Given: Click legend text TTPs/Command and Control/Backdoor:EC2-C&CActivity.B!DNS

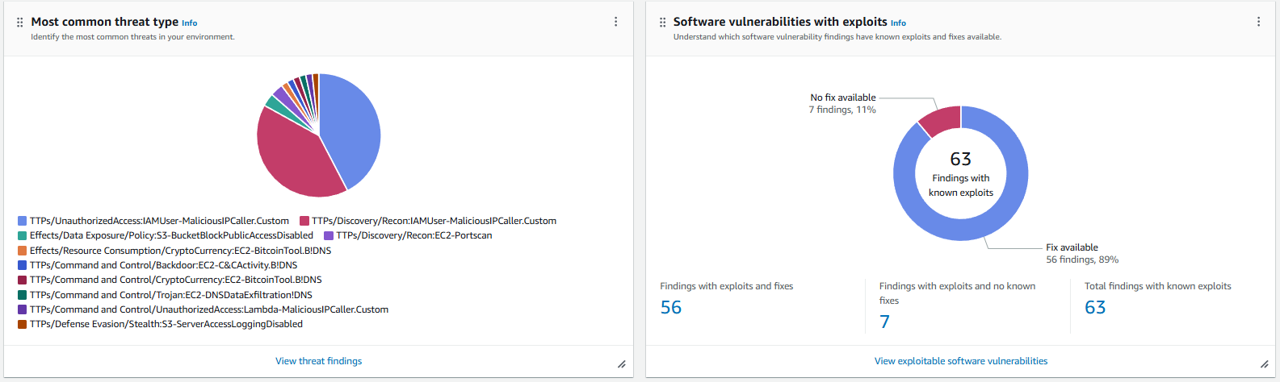Looking at the screenshot, I should (x=164, y=265).
